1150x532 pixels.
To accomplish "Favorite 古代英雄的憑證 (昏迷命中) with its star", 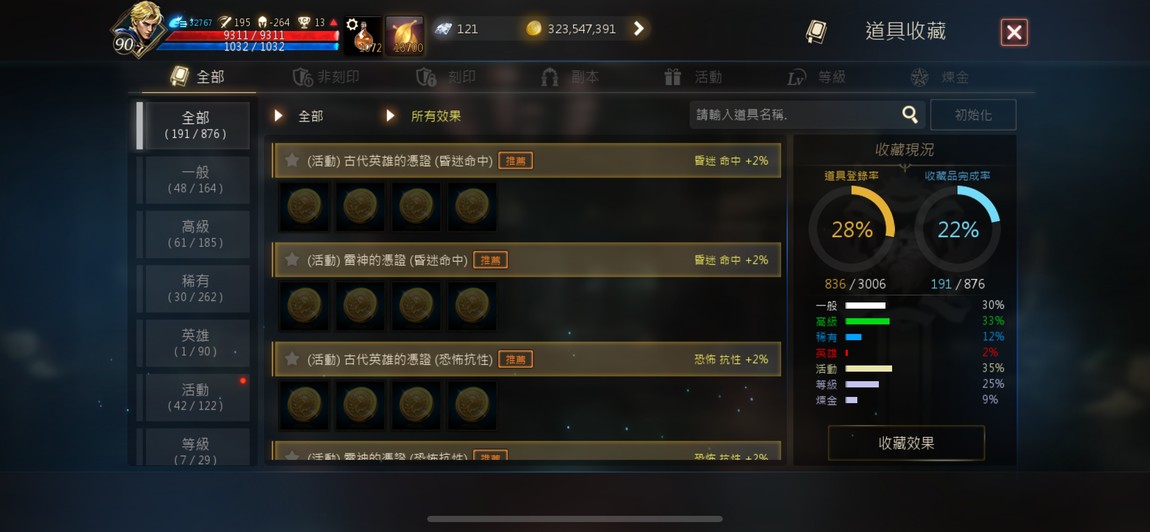I will pos(292,160).
